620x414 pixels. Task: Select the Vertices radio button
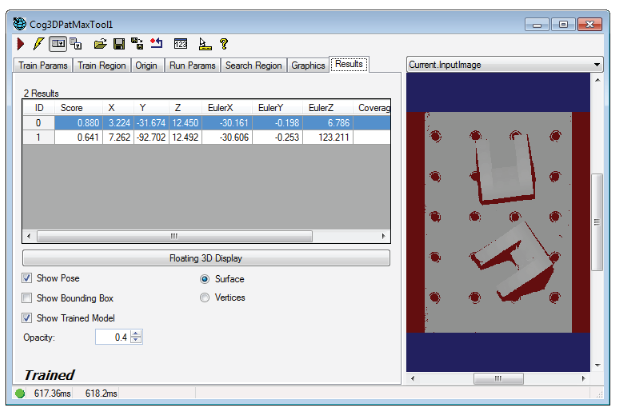[x=204, y=297]
